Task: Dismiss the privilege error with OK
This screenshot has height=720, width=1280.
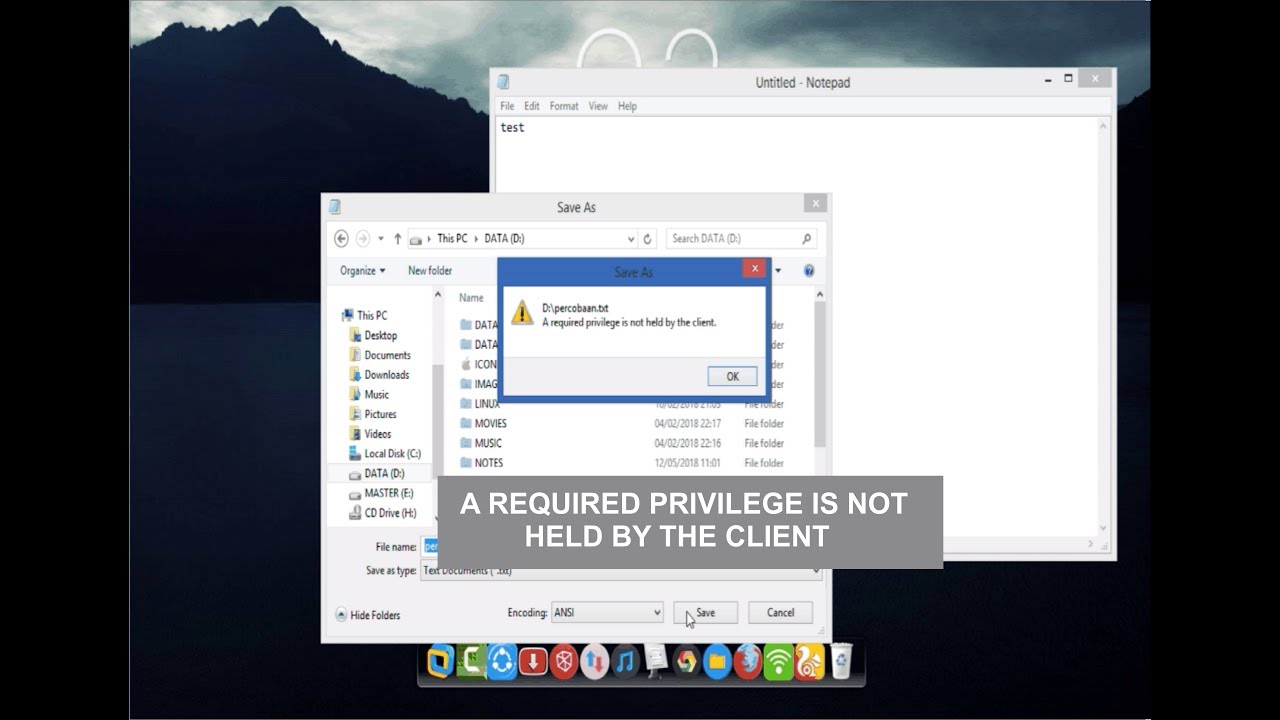Action: point(731,376)
